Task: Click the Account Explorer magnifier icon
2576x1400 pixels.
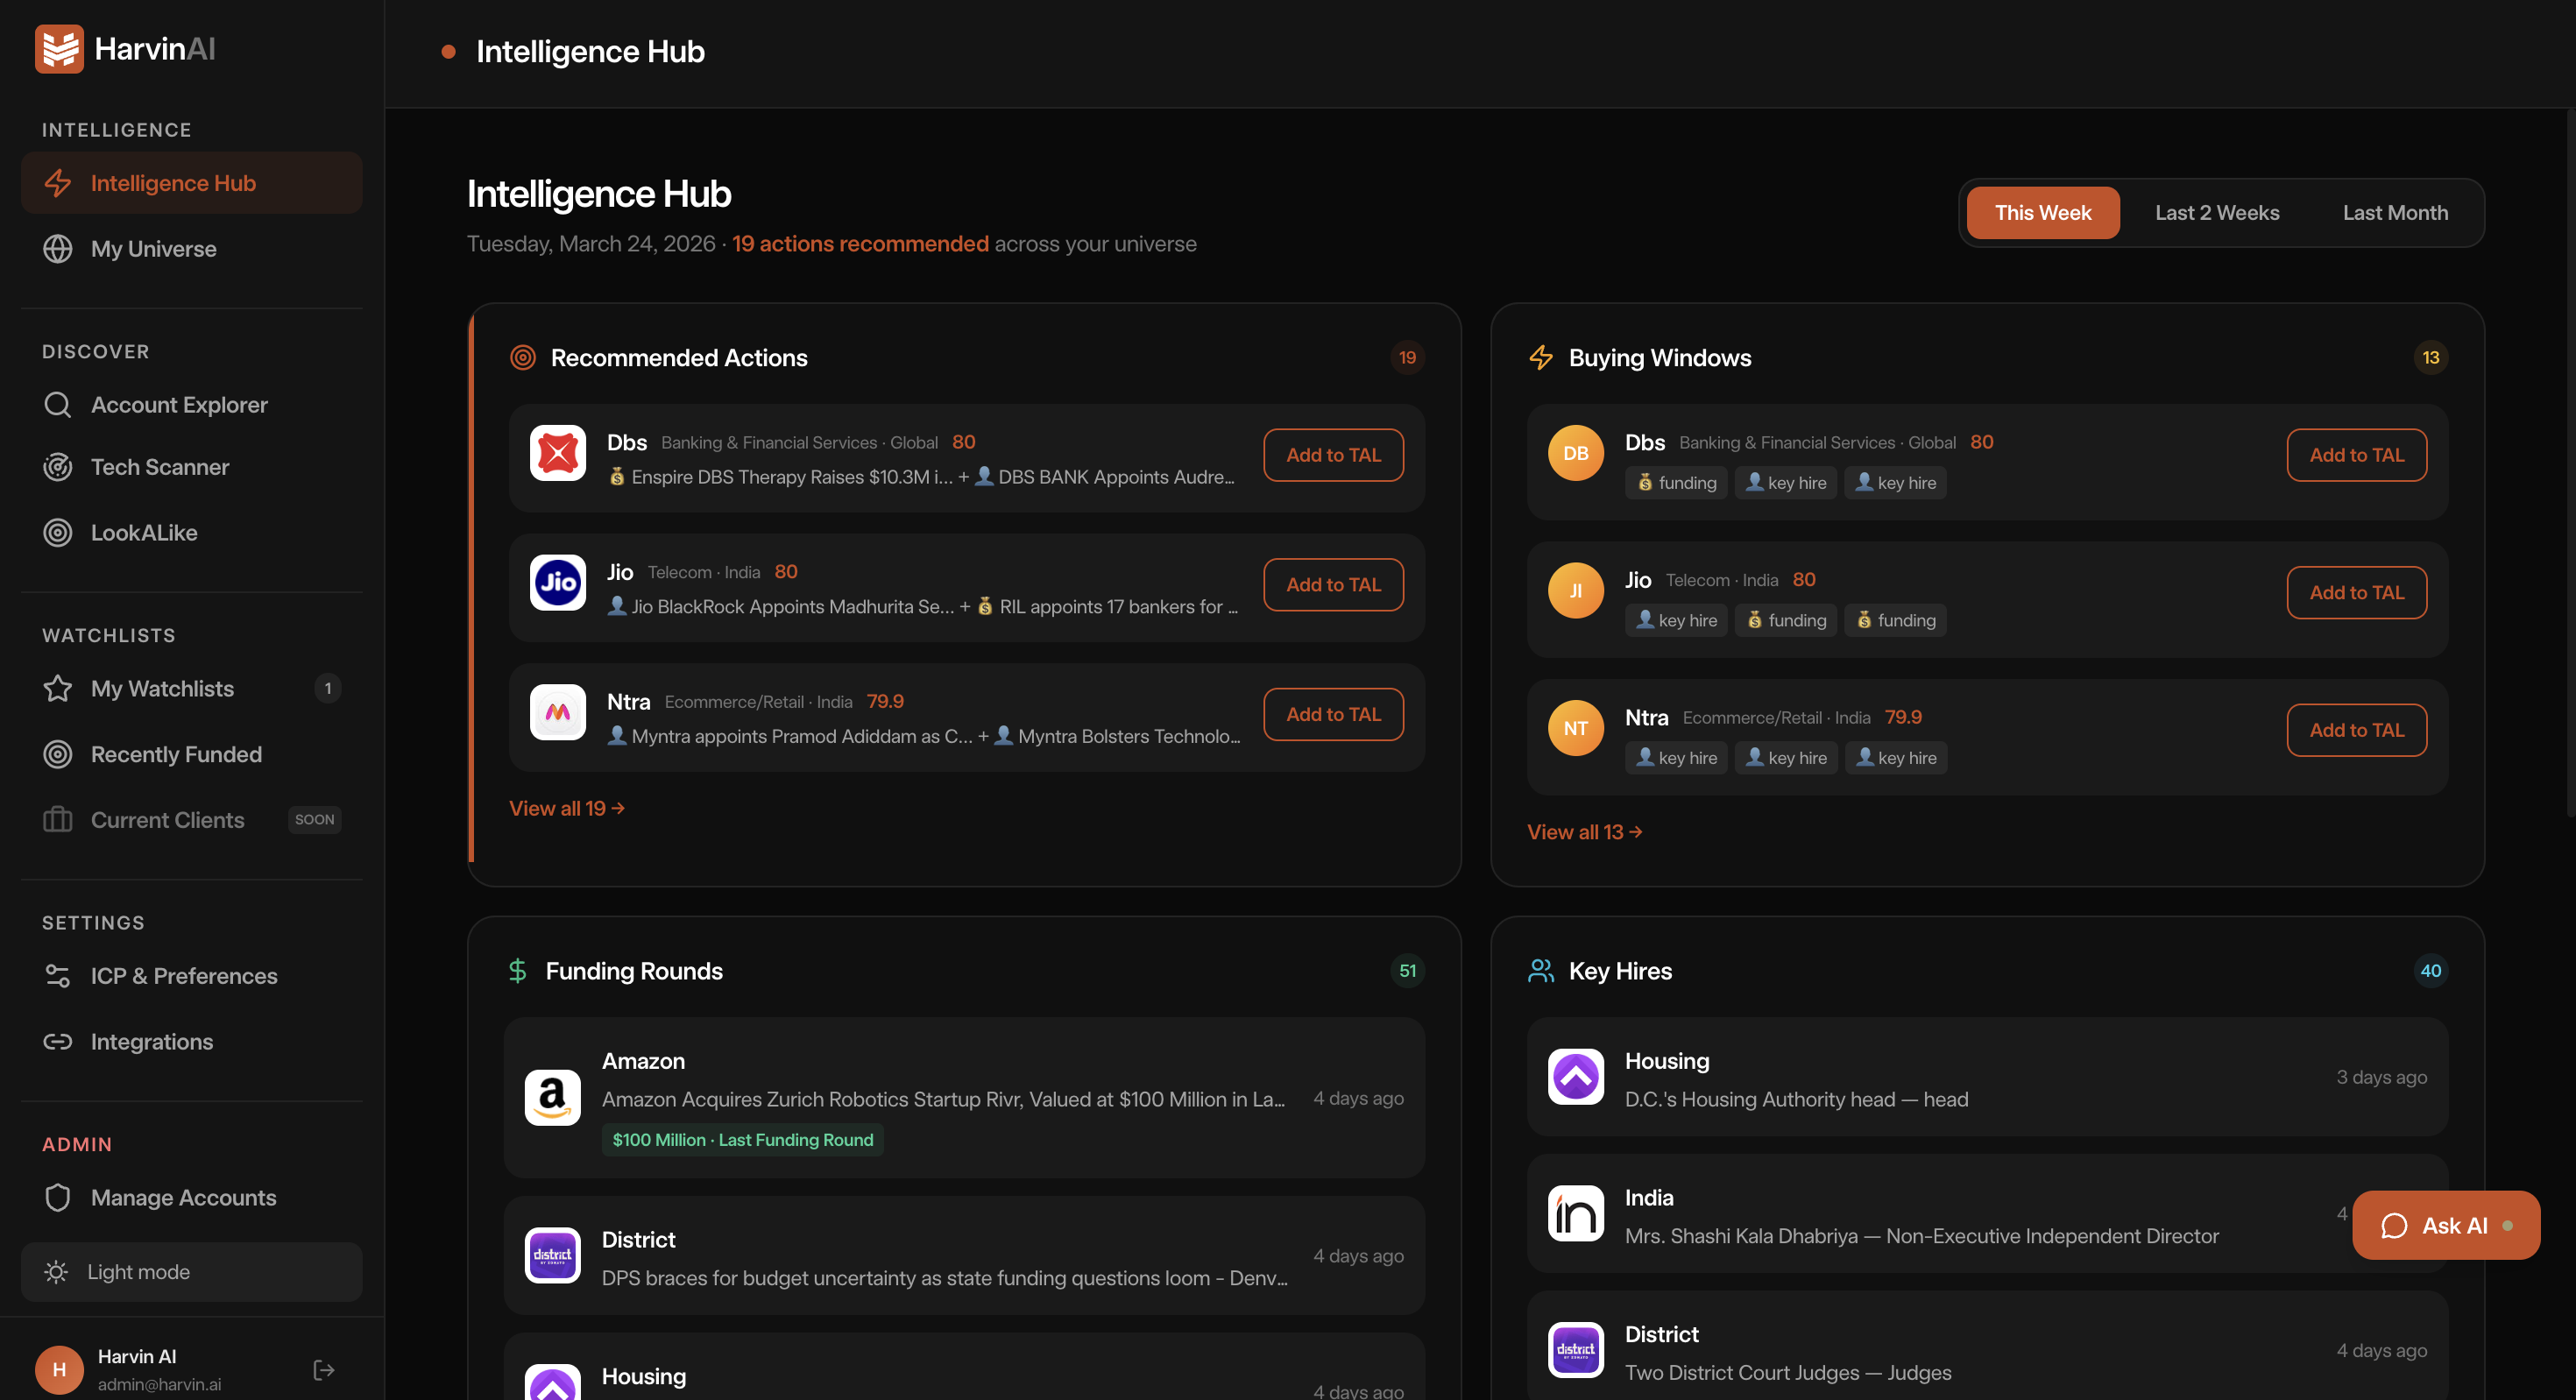Action: [x=58, y=405]
